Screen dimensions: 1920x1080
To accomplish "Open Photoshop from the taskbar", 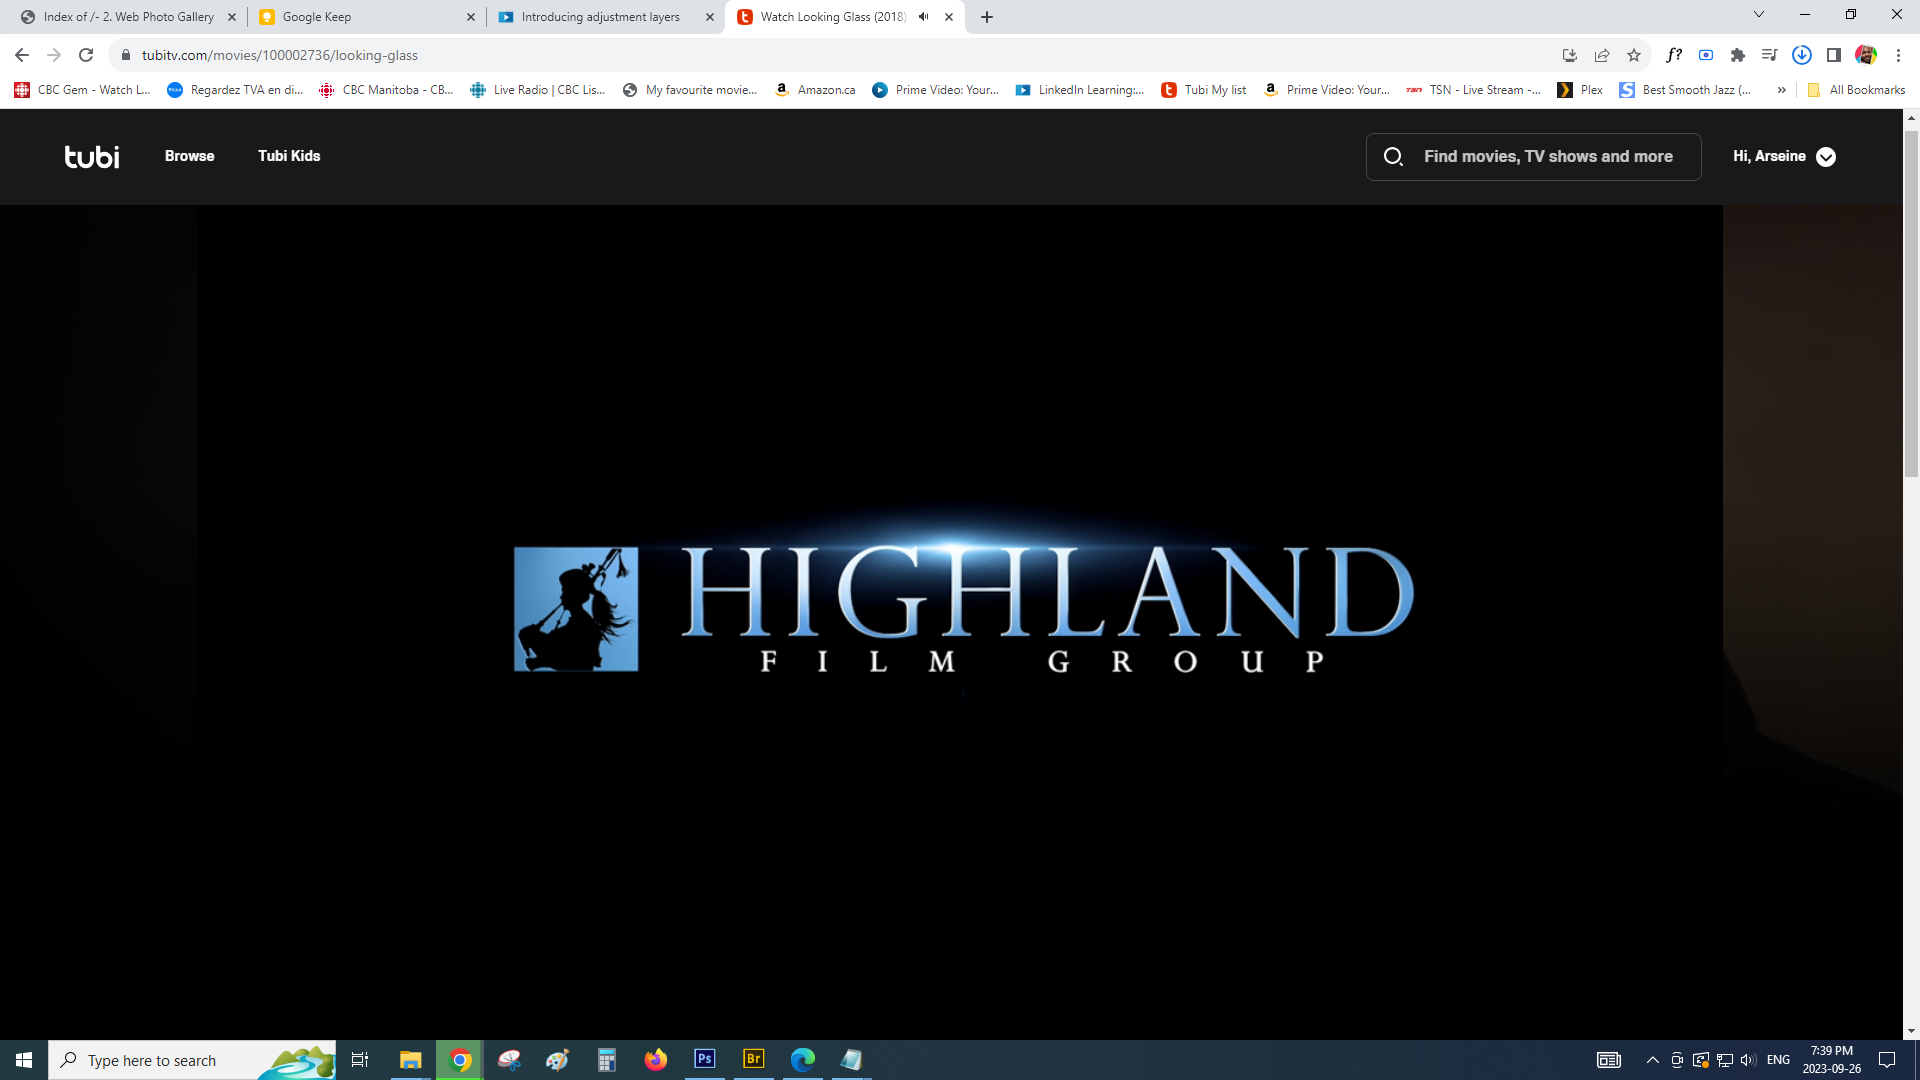I will point(705,1059).
